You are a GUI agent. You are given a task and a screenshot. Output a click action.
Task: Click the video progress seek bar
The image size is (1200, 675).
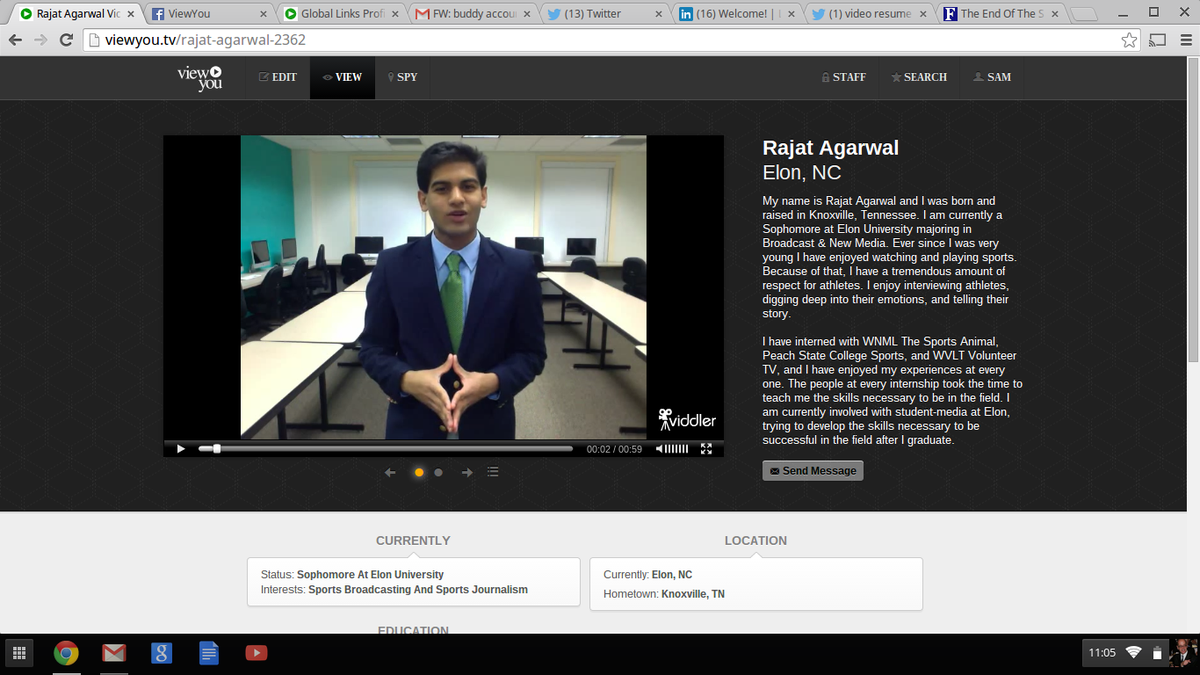click(386, 449)
